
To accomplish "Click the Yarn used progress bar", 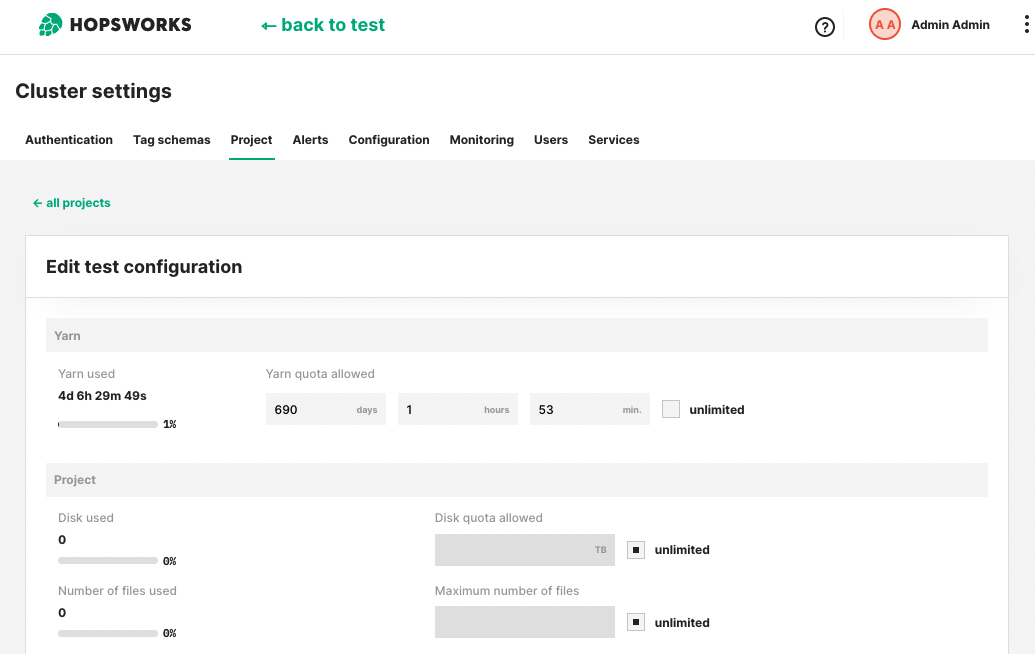I will coord(108,425).
